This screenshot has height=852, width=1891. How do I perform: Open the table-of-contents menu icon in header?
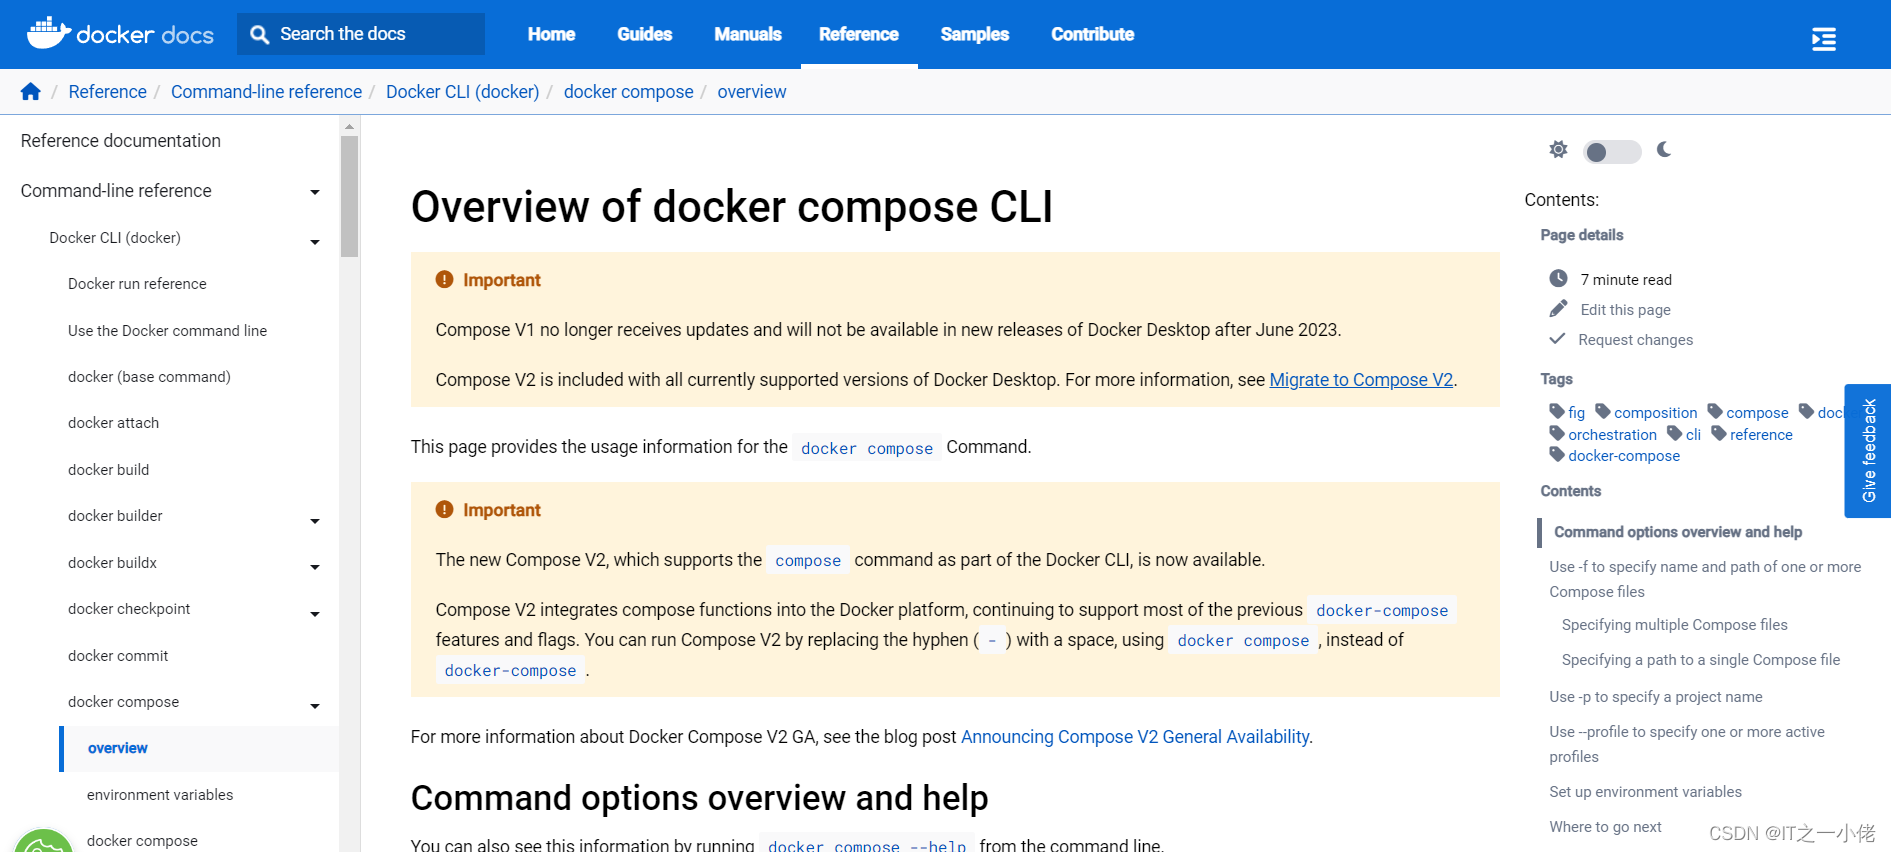point(1824,39)
